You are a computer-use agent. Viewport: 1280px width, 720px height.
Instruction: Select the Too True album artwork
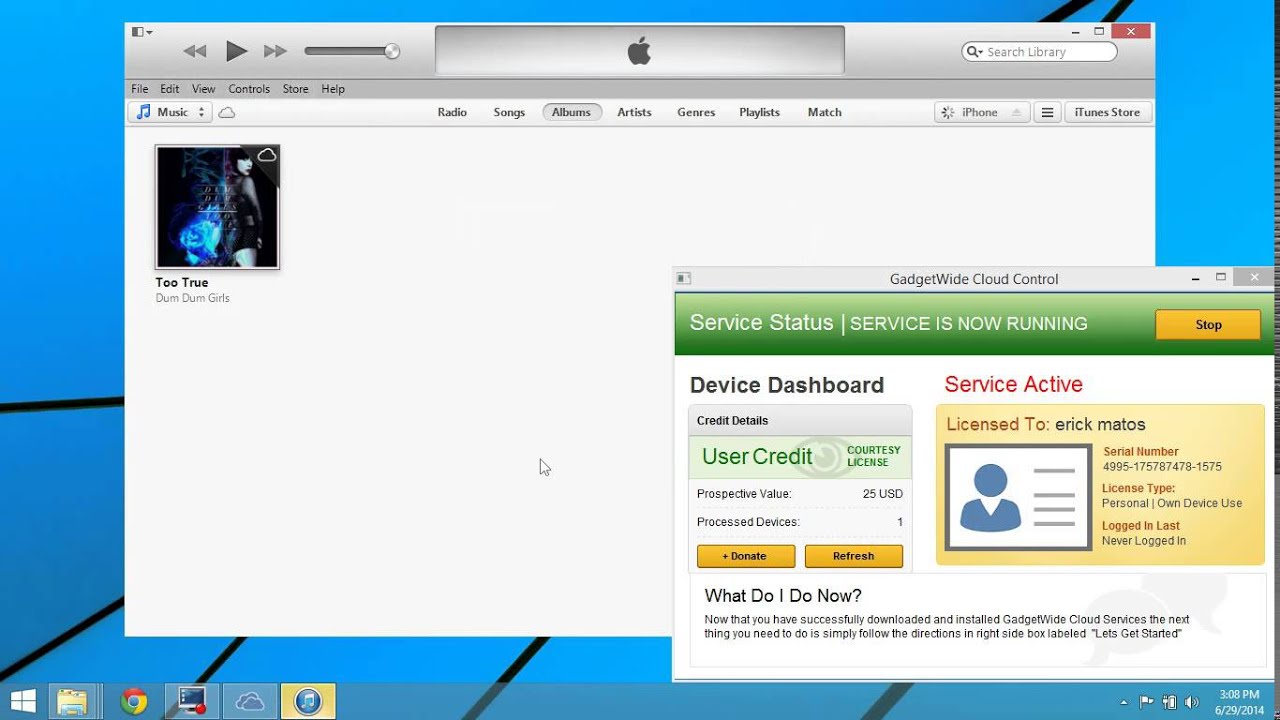(x=217, y=207)
